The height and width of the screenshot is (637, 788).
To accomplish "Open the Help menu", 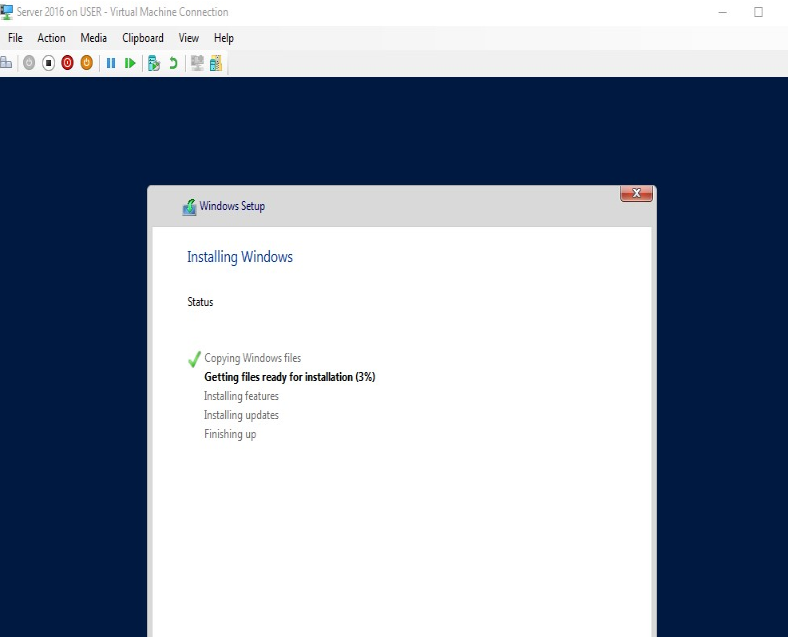I will point(224,38).
